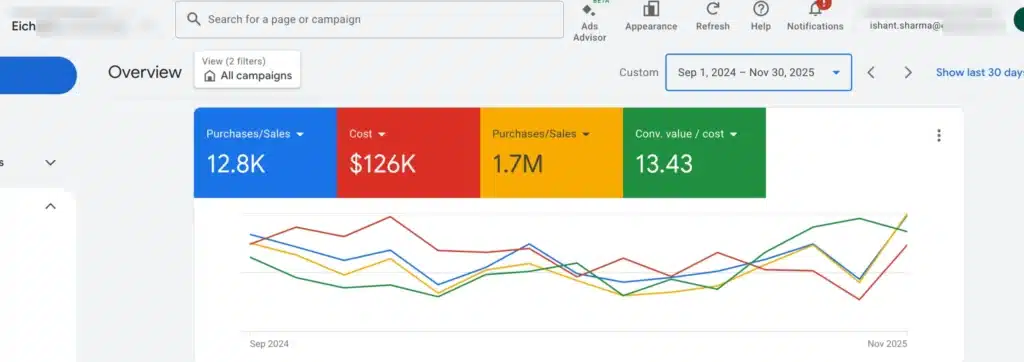Click the Sep 2024 axis label

click(269, 344)
